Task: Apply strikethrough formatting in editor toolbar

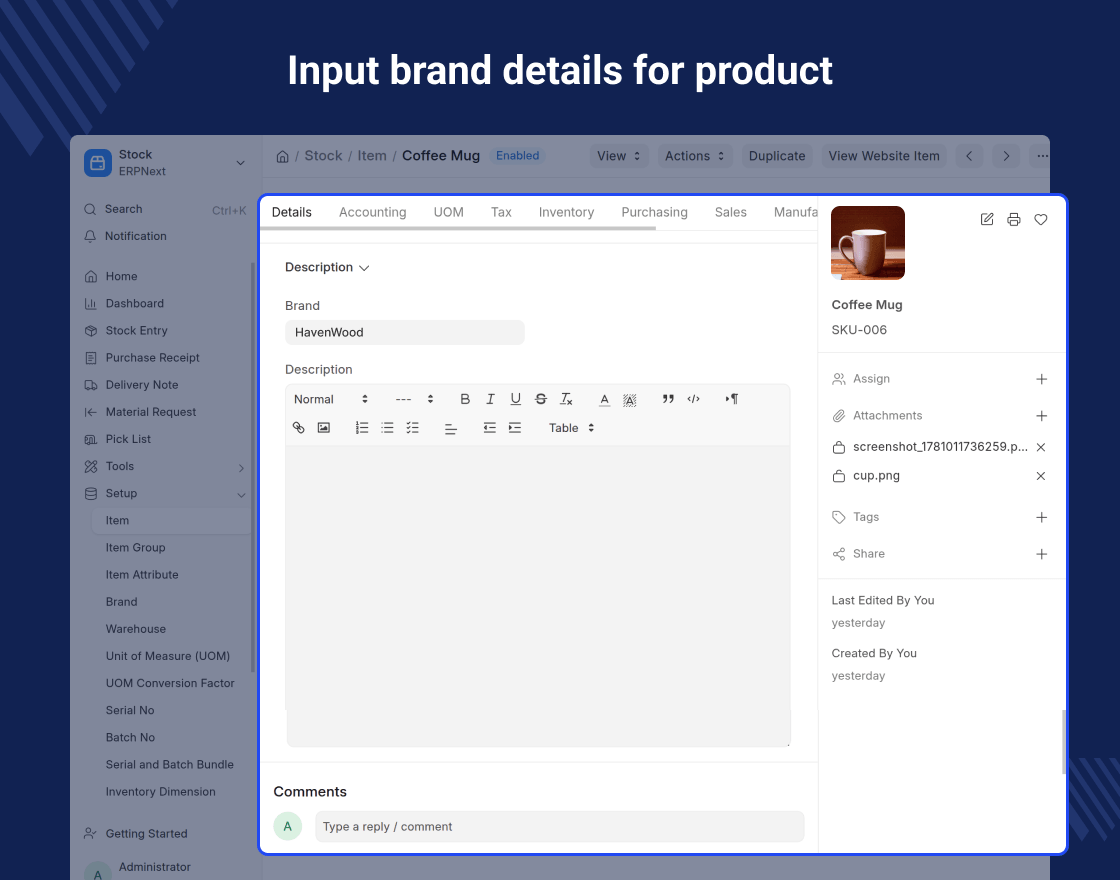Action: (x=541, y=399)
